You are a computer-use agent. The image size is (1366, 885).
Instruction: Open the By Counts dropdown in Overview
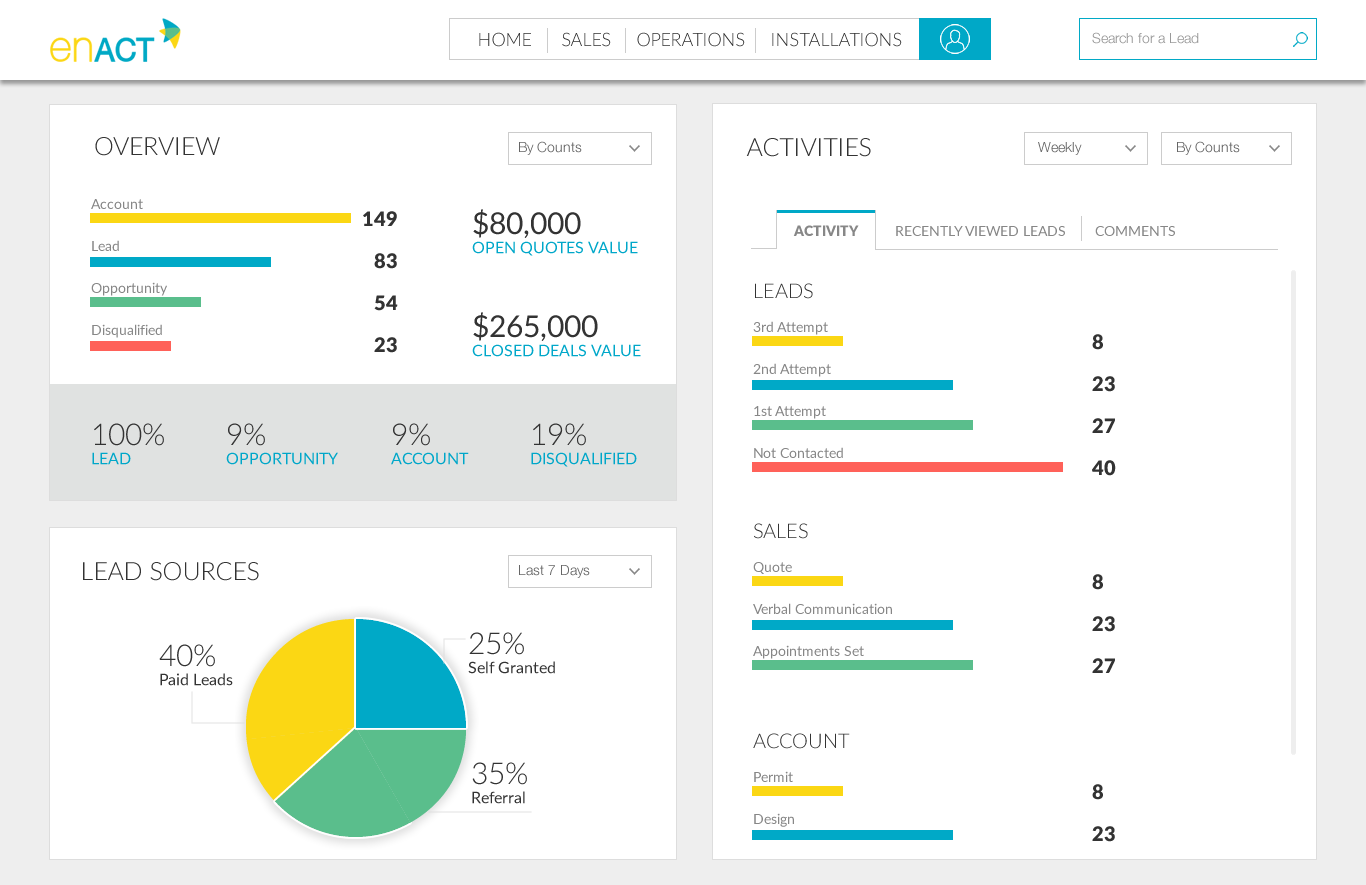tap(579, 147)
